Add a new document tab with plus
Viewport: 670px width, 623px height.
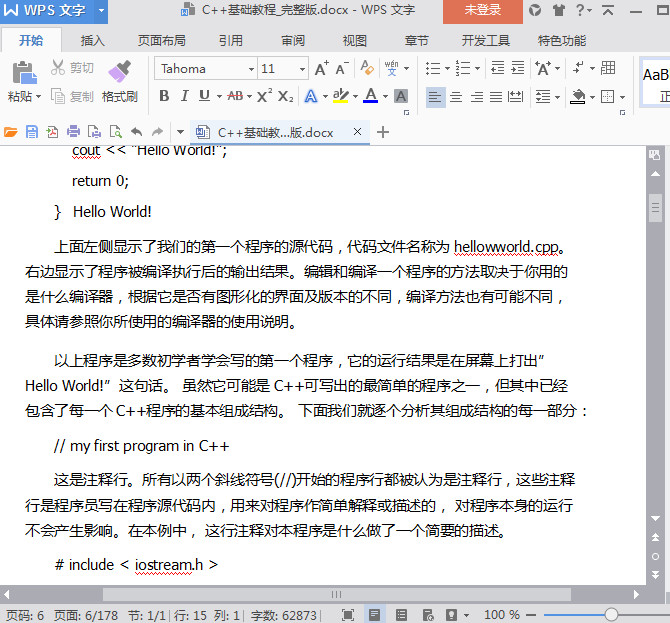click(383, 132)
